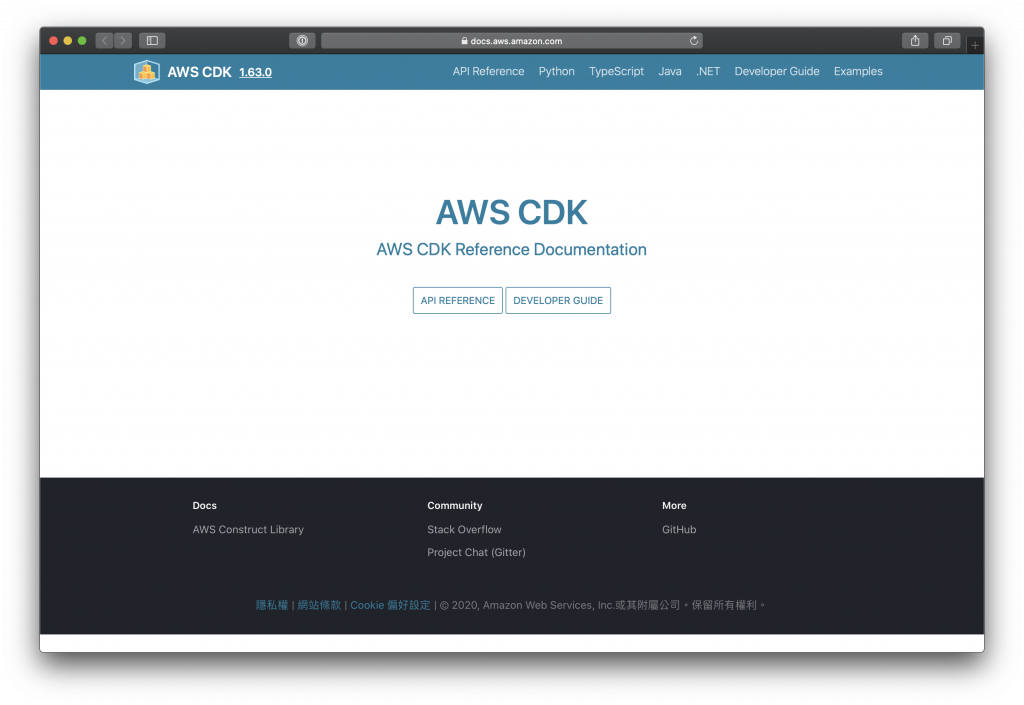Click the More footer heading
The image size is (1024, 705).
[x=674, y=505]
